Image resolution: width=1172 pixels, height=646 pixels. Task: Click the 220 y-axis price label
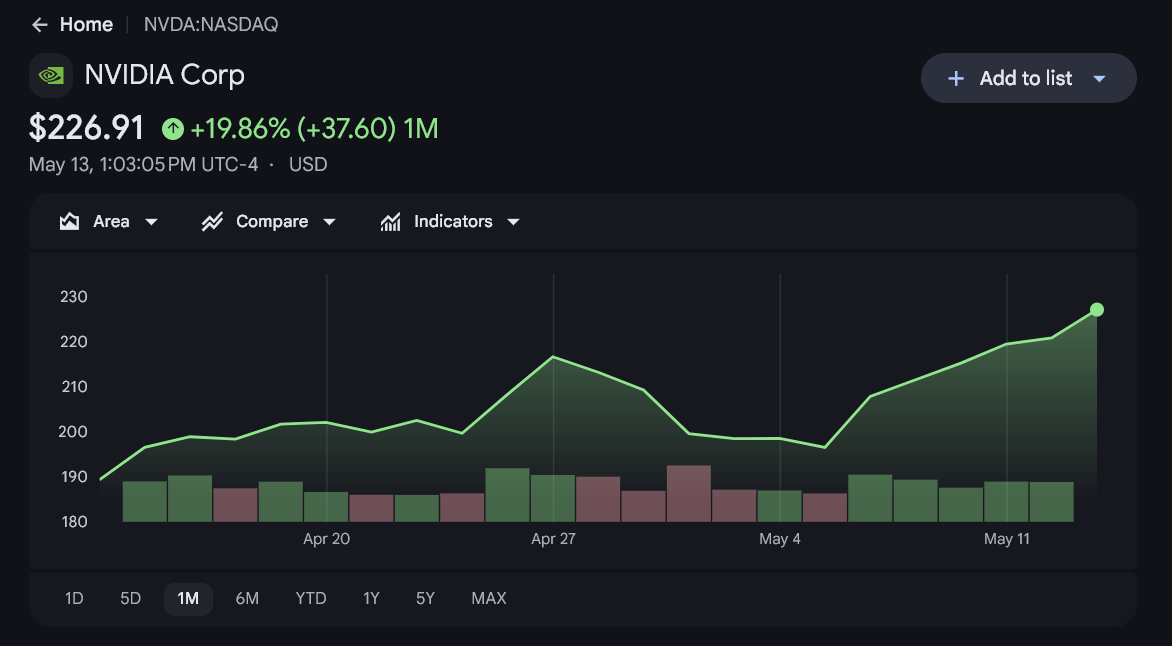(x=74, y=342)
